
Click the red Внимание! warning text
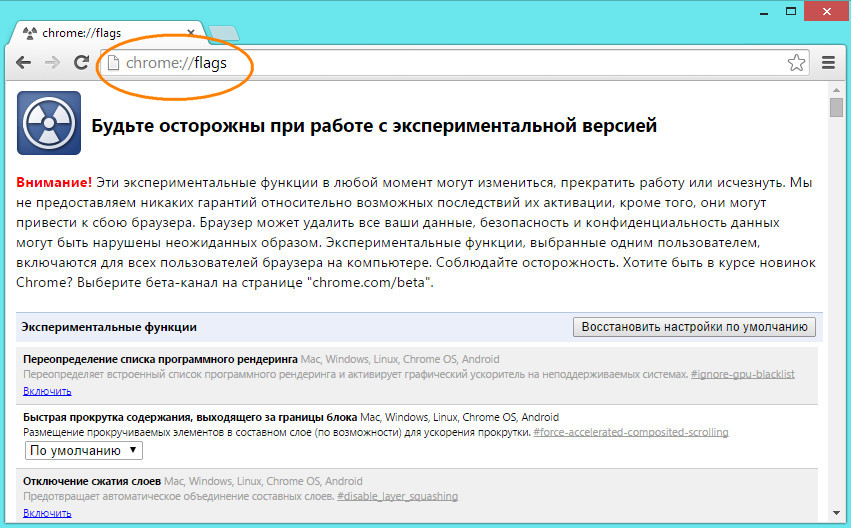pyautogui.click(x=54, y=182)
